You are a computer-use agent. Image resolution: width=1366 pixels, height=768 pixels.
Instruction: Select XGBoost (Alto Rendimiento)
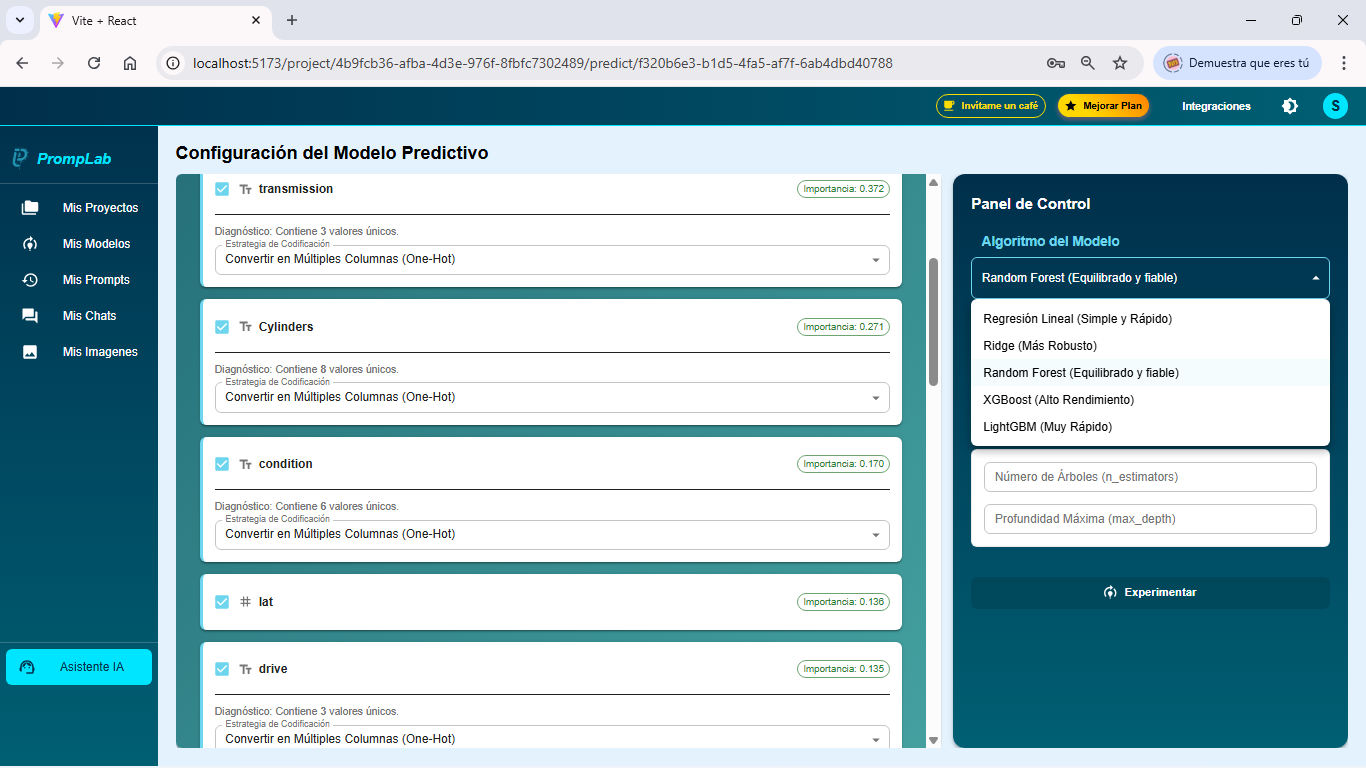point(1150,400)
